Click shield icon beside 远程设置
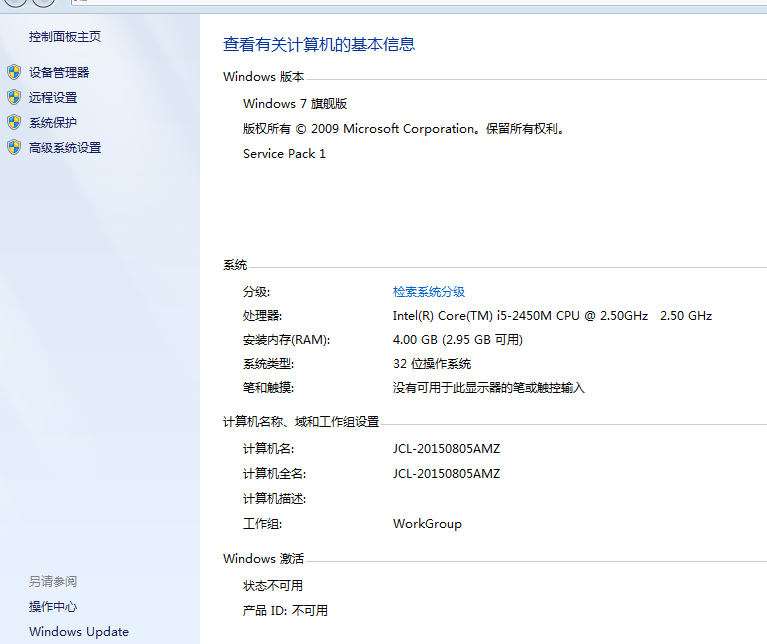The height and width of the screenshot is (644, 767). point(14,97)
